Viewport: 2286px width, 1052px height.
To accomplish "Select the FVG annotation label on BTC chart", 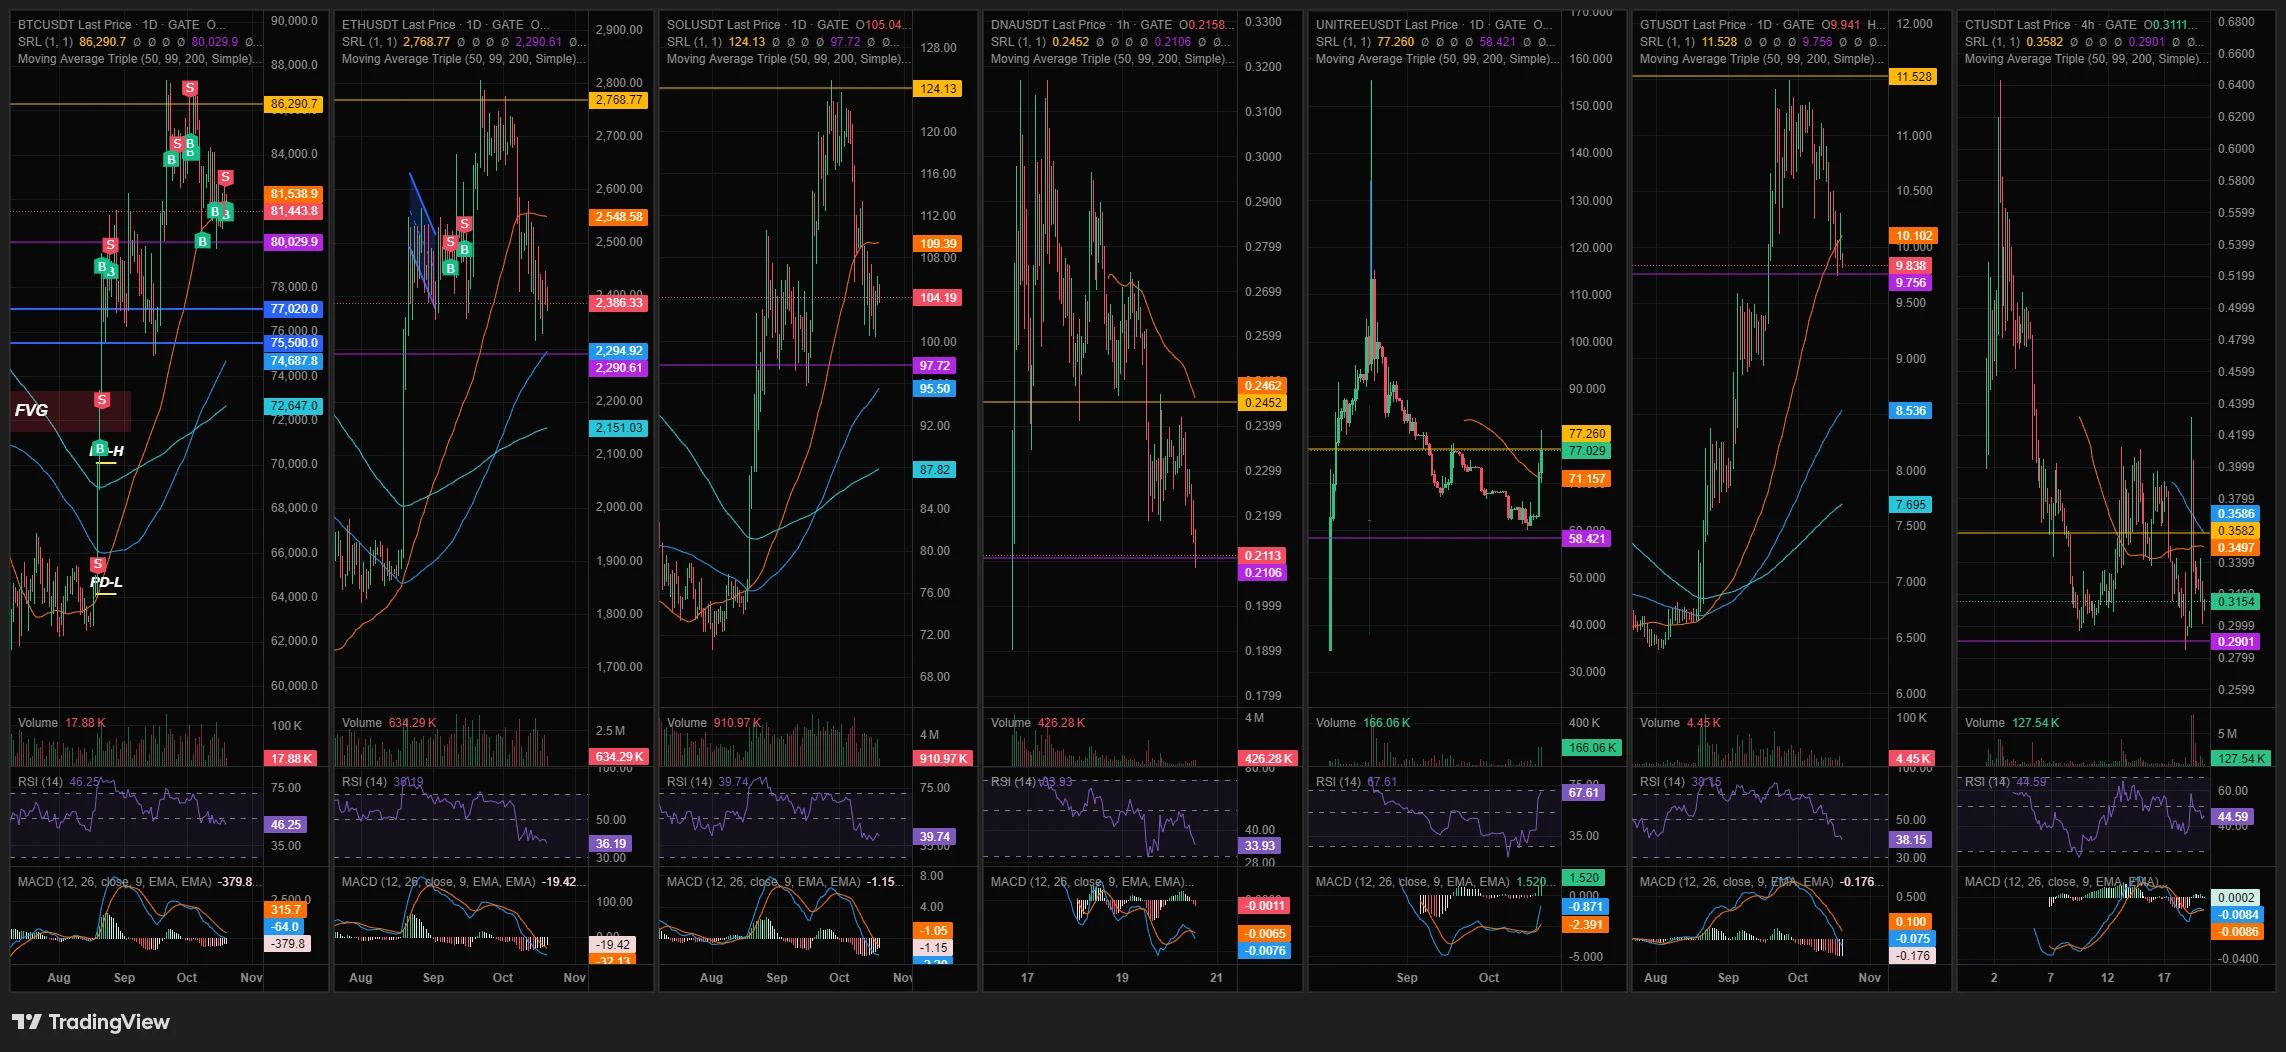I will [x=31, y=410].
